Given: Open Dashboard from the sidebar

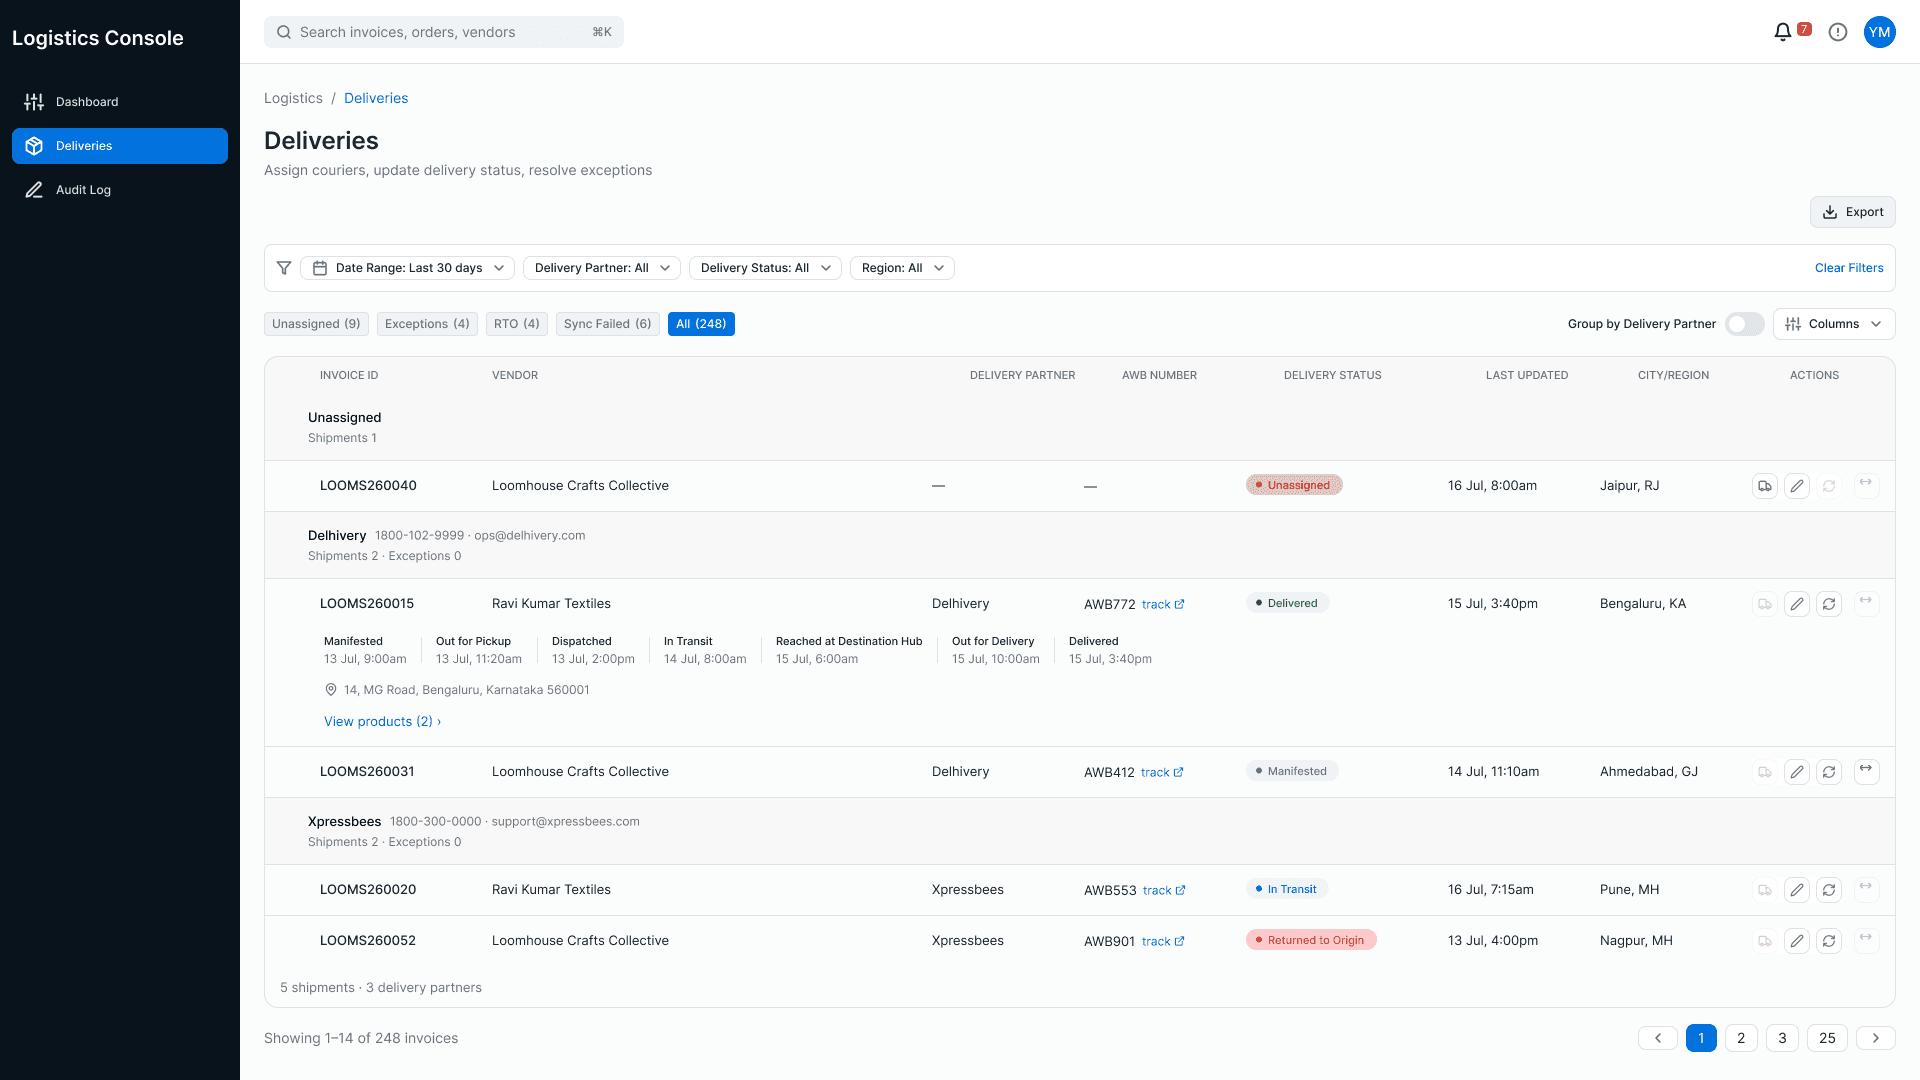Looking at the screenshot, I should tap(120, 102).
